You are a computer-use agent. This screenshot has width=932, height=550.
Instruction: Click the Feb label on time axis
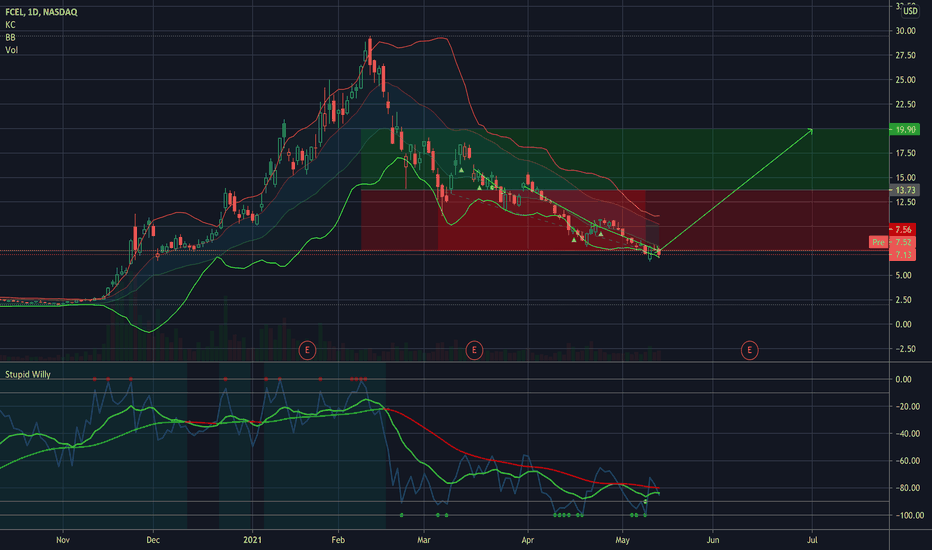pyautogui.click(x=338, y=540)
